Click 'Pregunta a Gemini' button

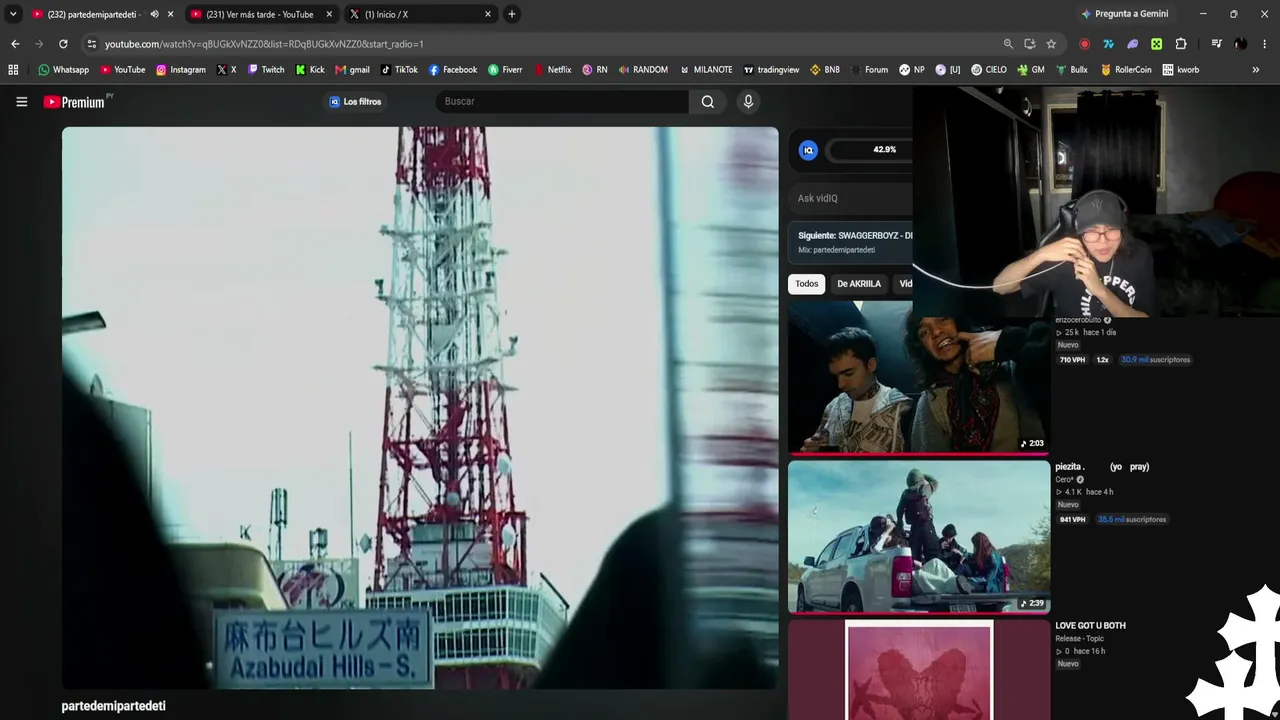(1124, 14)
